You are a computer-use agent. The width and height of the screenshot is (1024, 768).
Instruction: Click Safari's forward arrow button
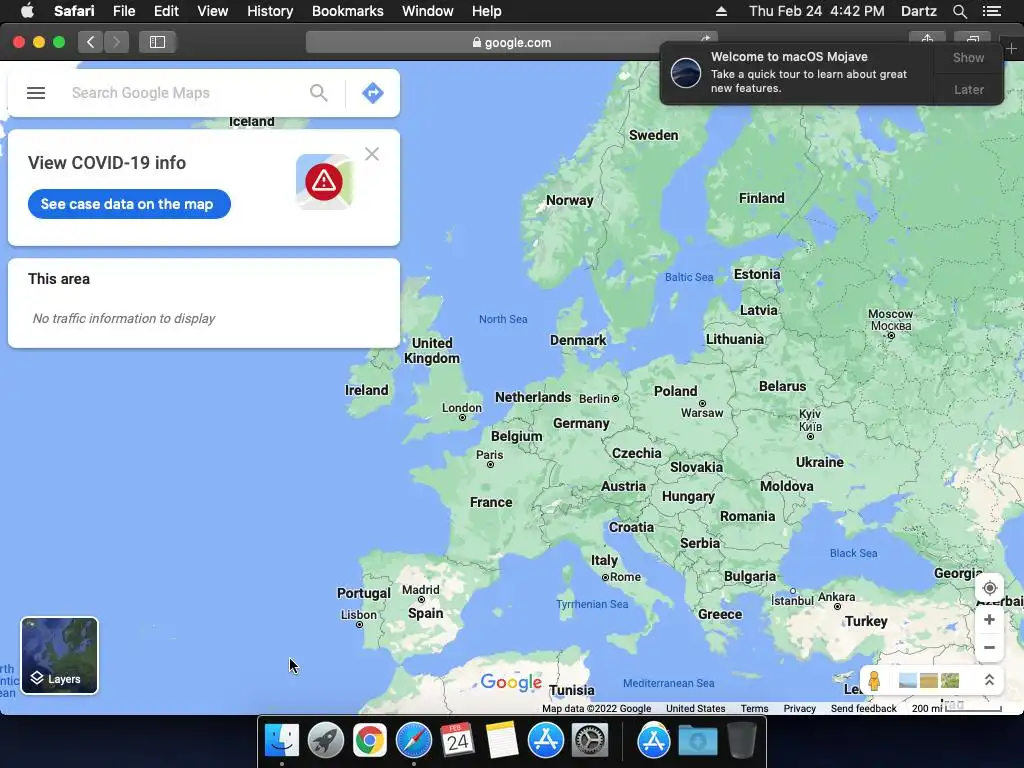pyautogui.click(x=116, y=42)
